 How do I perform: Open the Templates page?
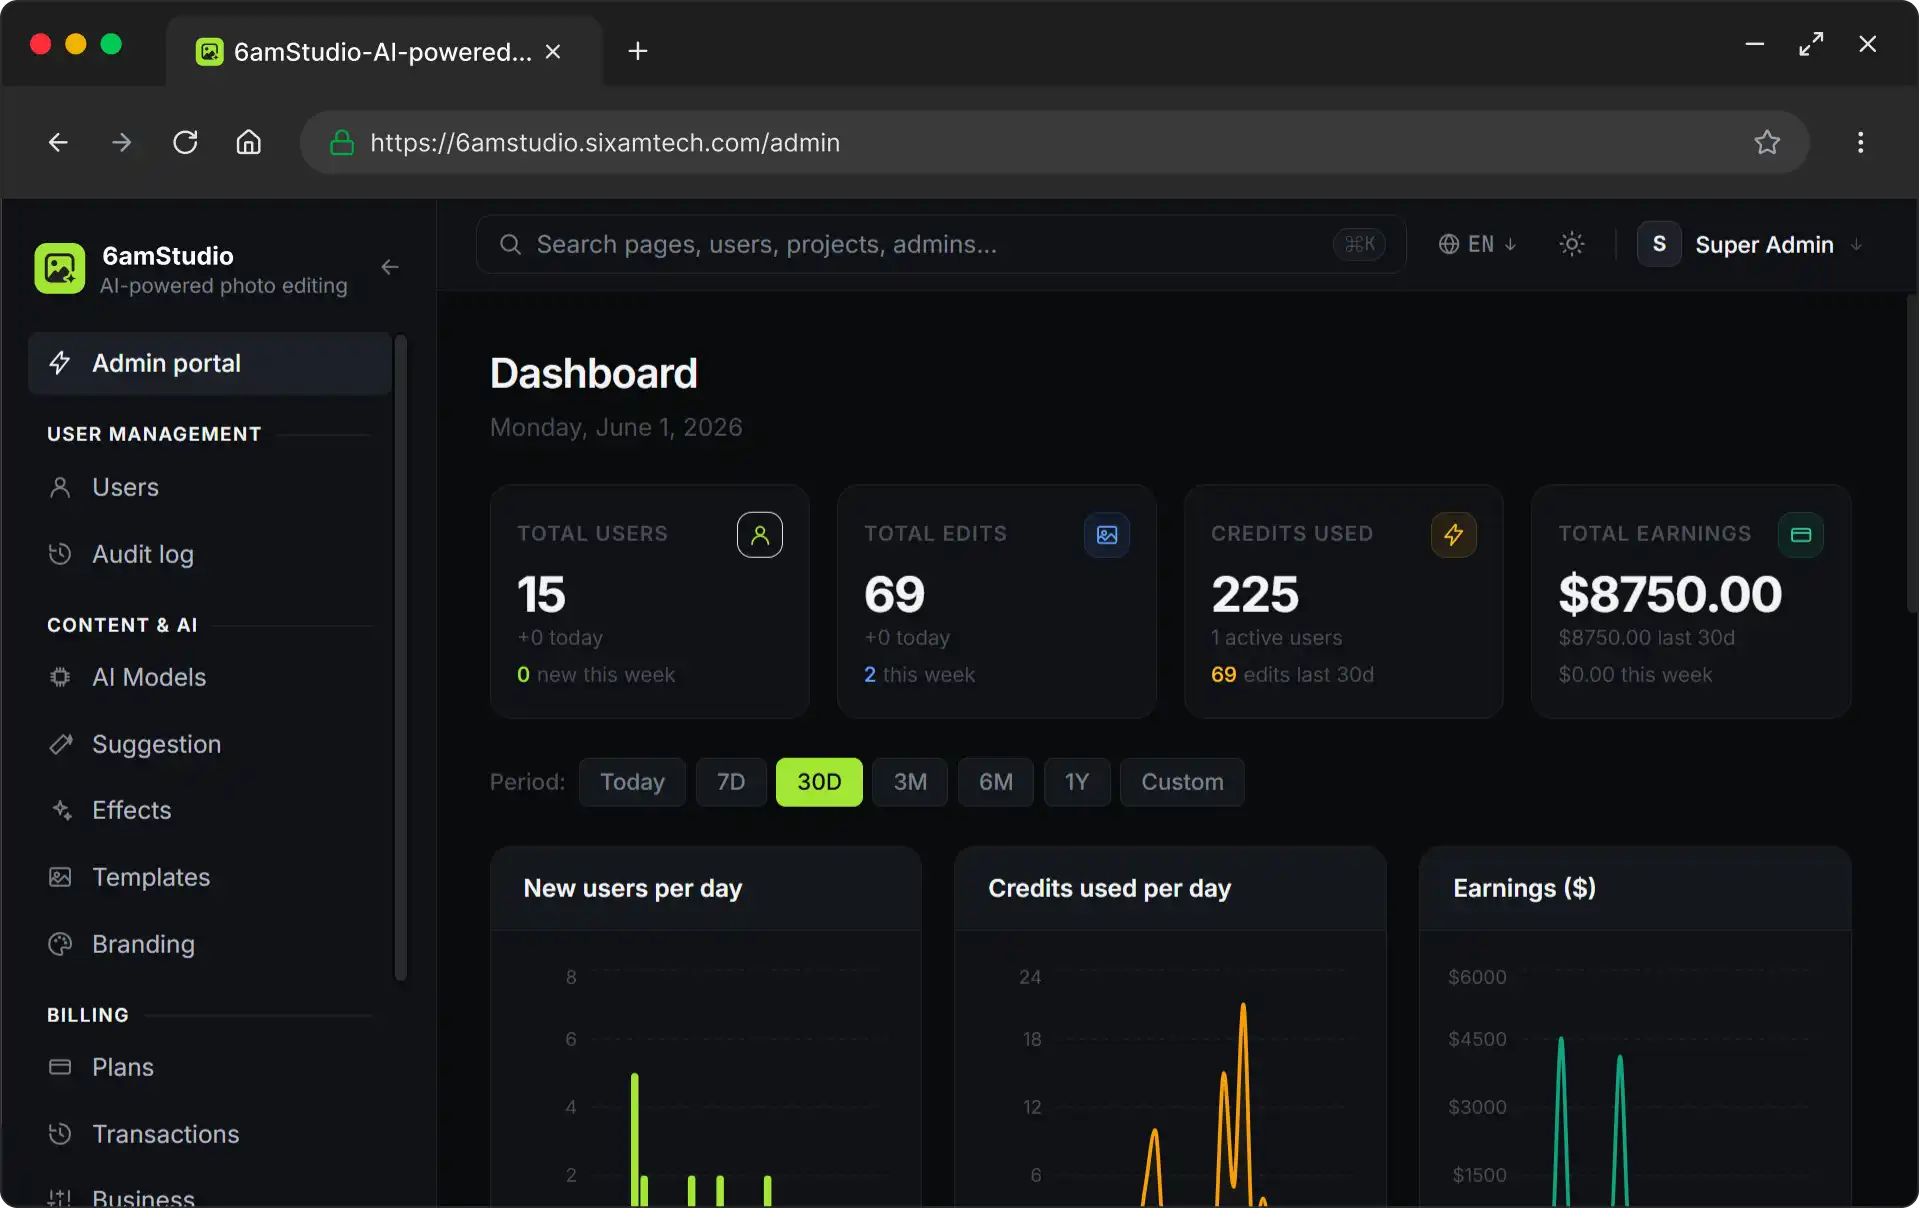tap(210, 877)
